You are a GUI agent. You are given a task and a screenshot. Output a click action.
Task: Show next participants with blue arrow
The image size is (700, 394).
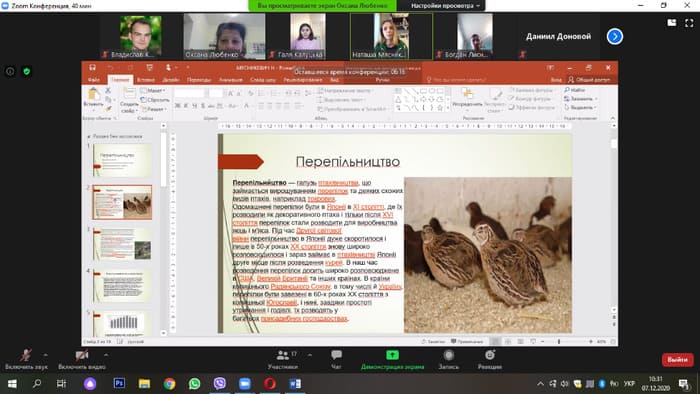[x=615, y=37]
